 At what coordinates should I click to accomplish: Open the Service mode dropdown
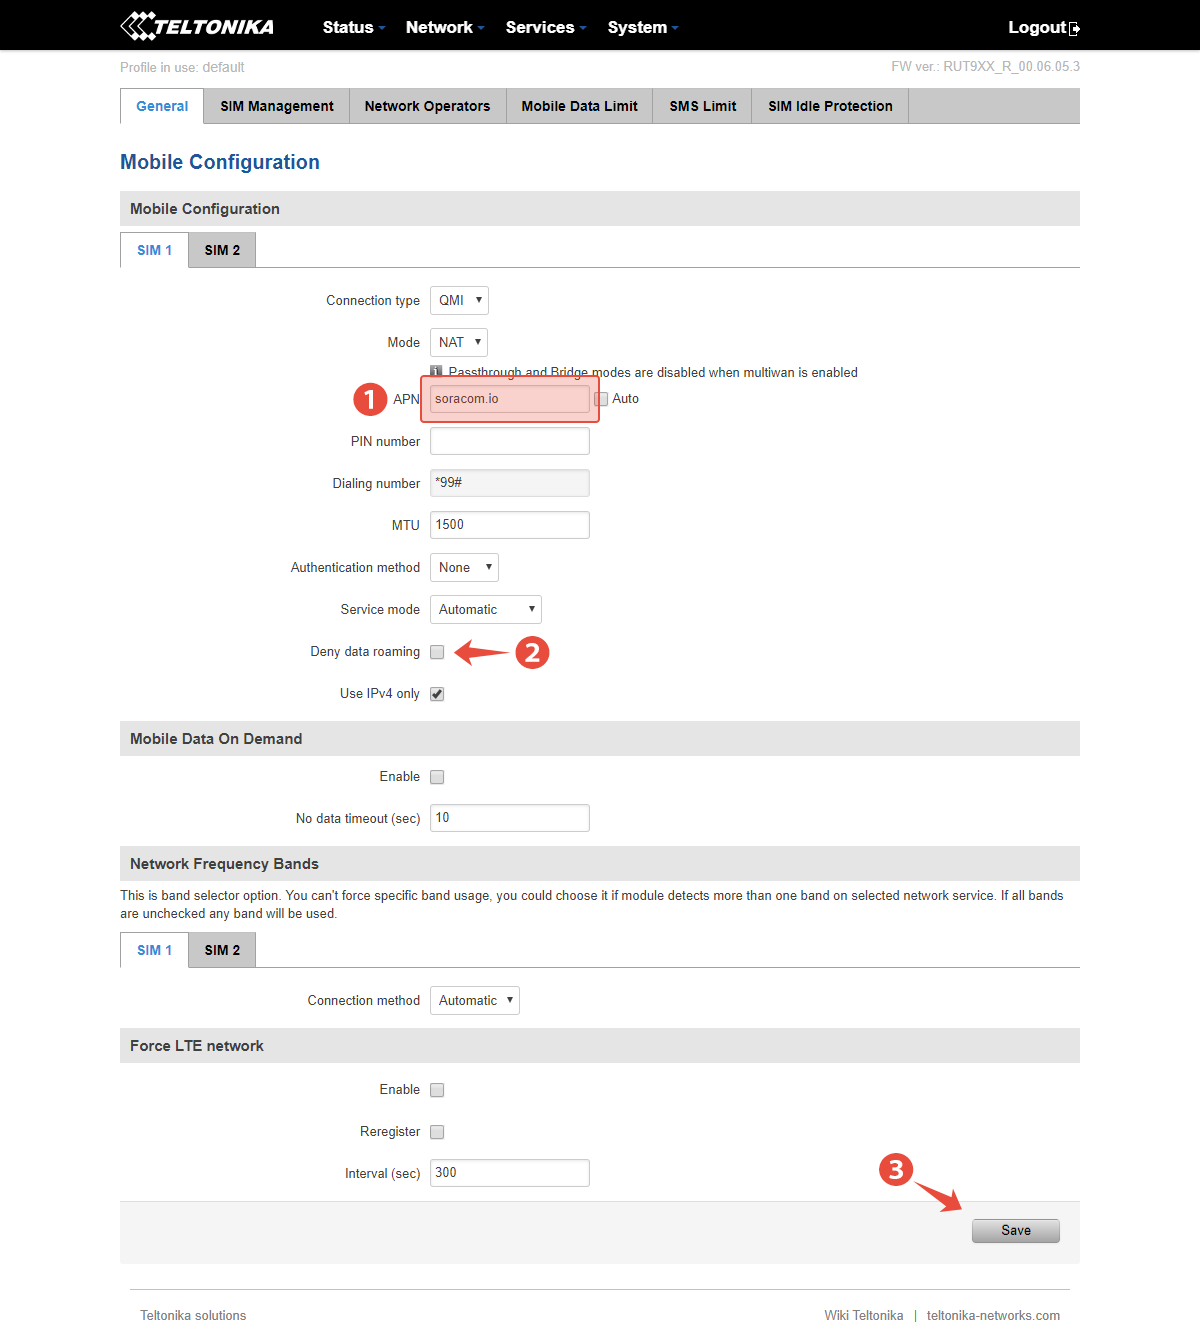(485, 609)
